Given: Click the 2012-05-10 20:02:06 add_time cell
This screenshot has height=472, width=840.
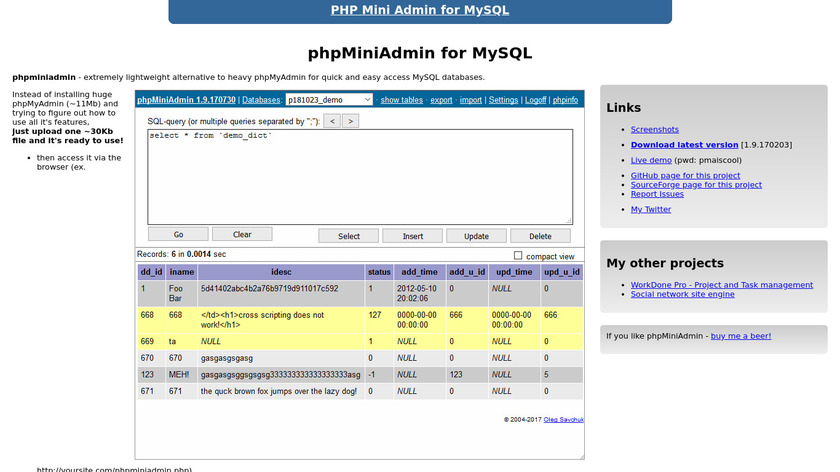Looking at the screenshot, I should (x=419, y=294).
